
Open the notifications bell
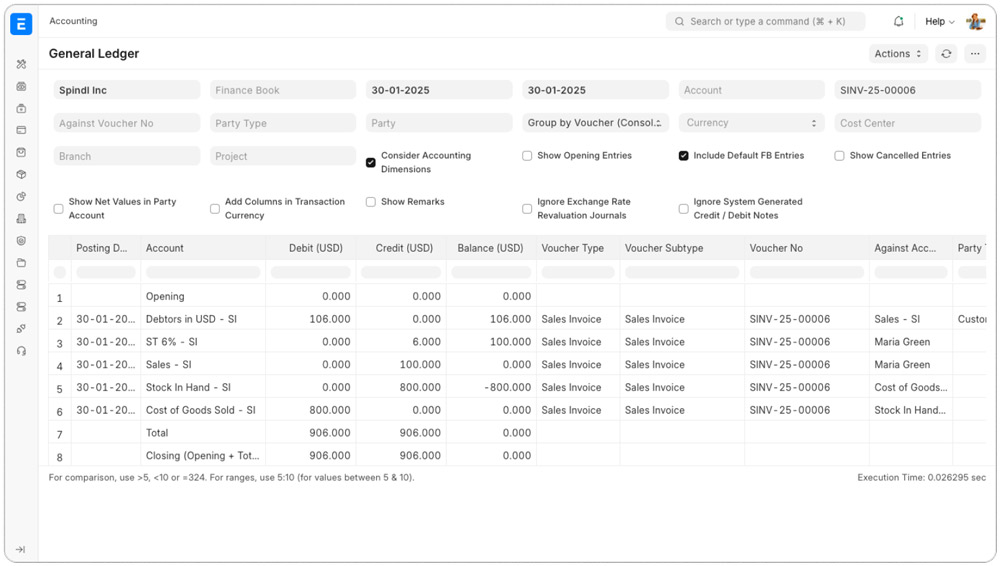[x=899, y=21]
